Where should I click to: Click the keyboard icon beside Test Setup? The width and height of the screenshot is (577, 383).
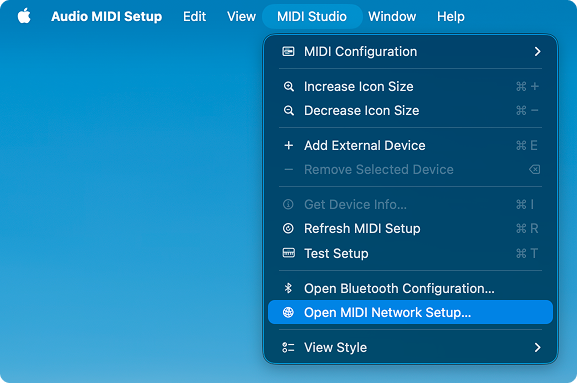tap(288, 253)
